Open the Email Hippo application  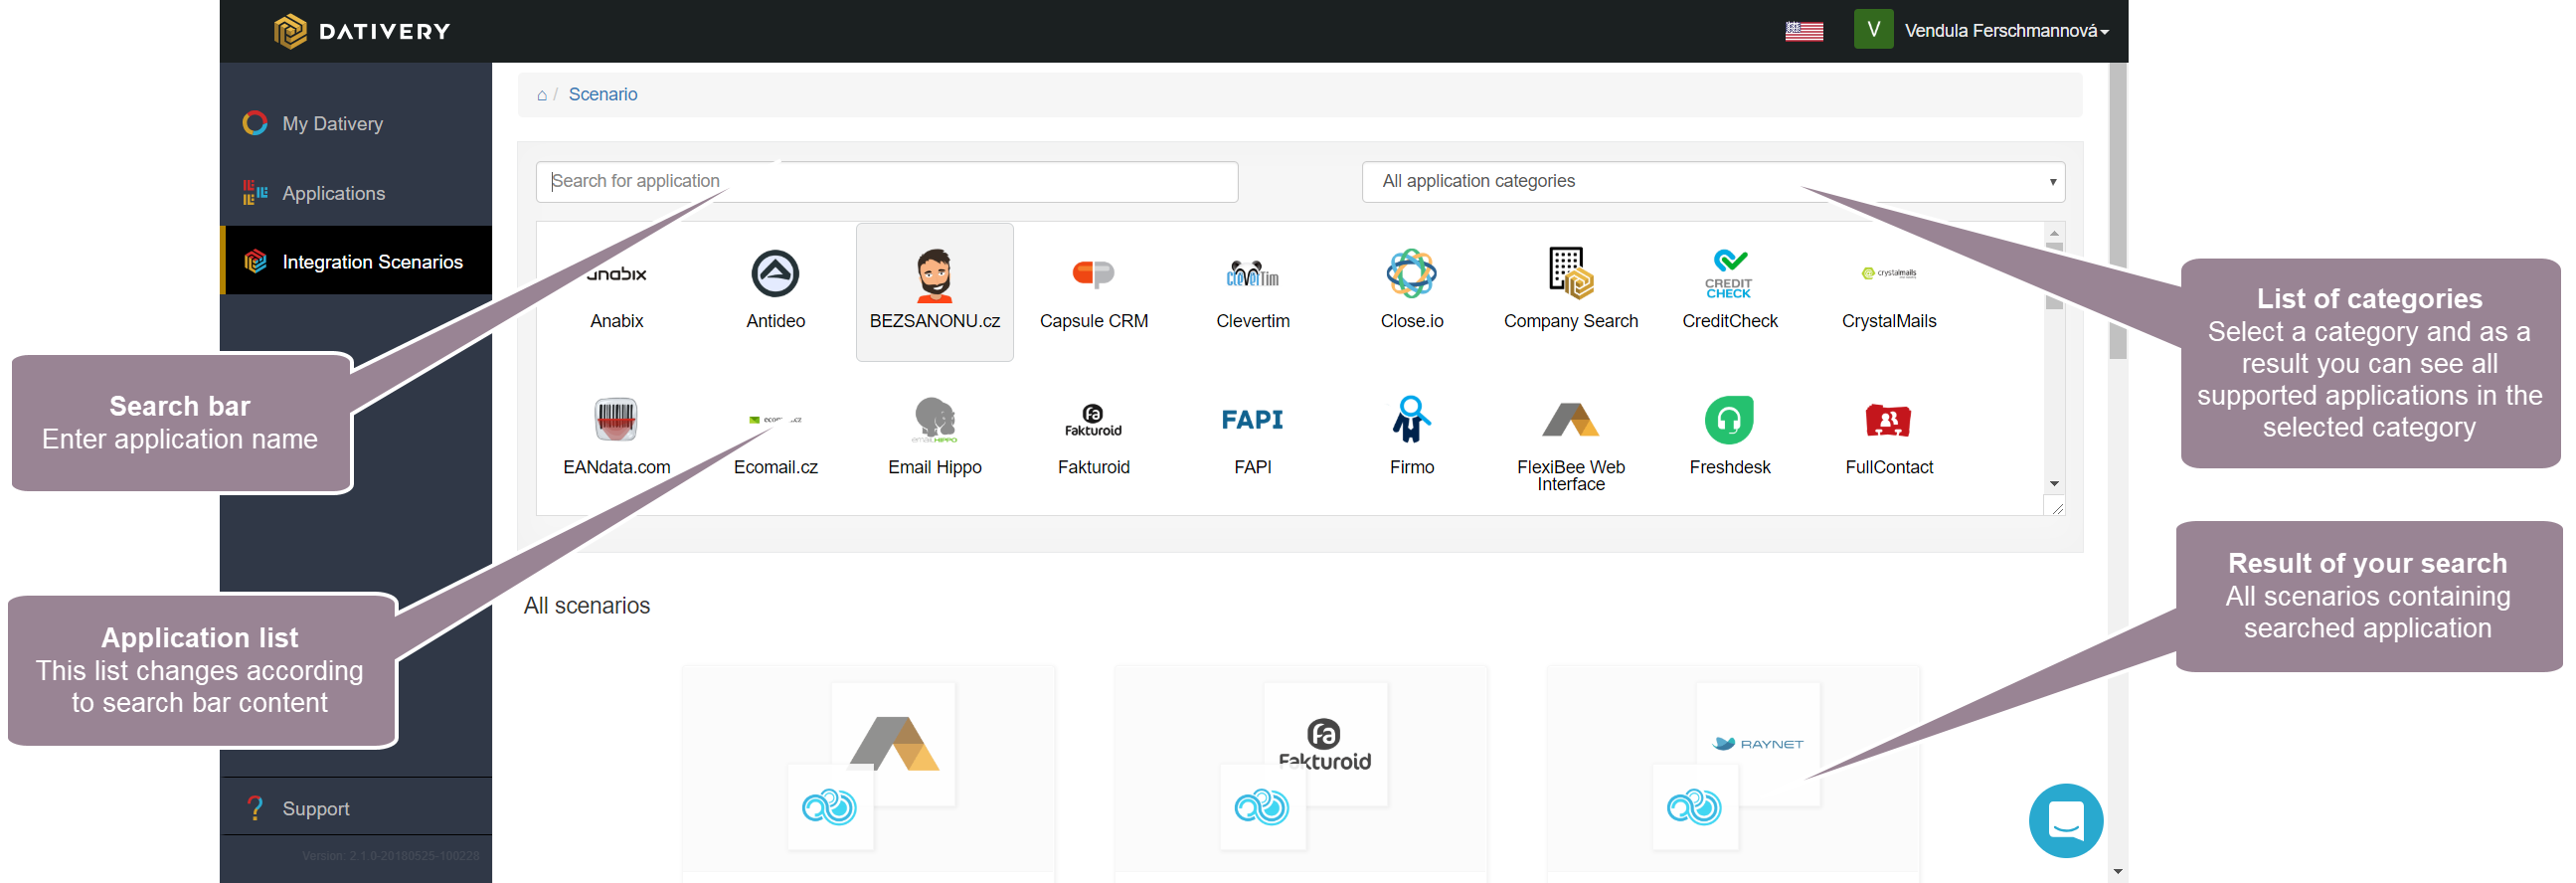(934, 437)
